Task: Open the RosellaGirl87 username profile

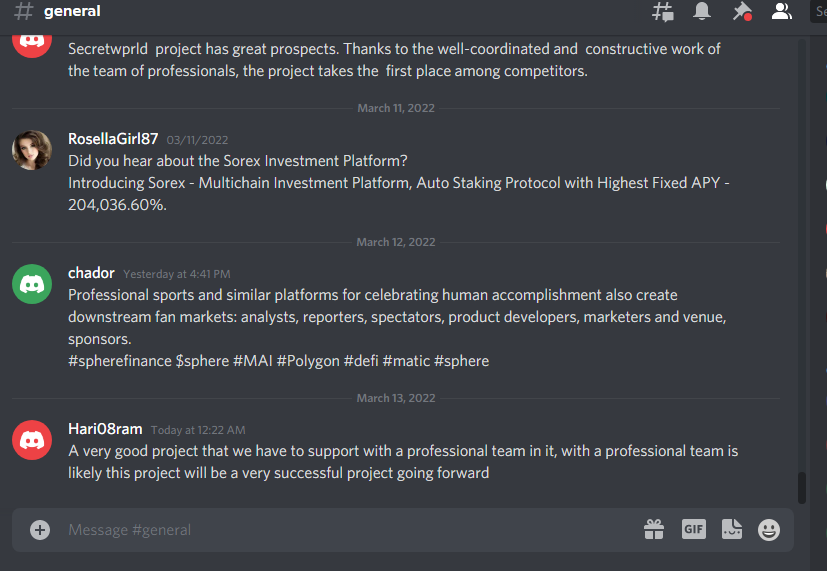Action: pyautogui.click(x=113, y=139)
